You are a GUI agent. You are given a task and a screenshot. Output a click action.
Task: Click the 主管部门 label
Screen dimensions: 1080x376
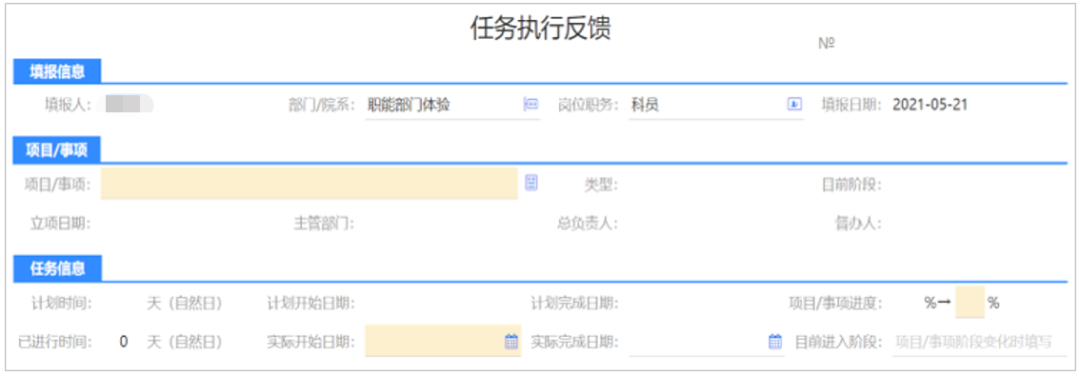324,223
